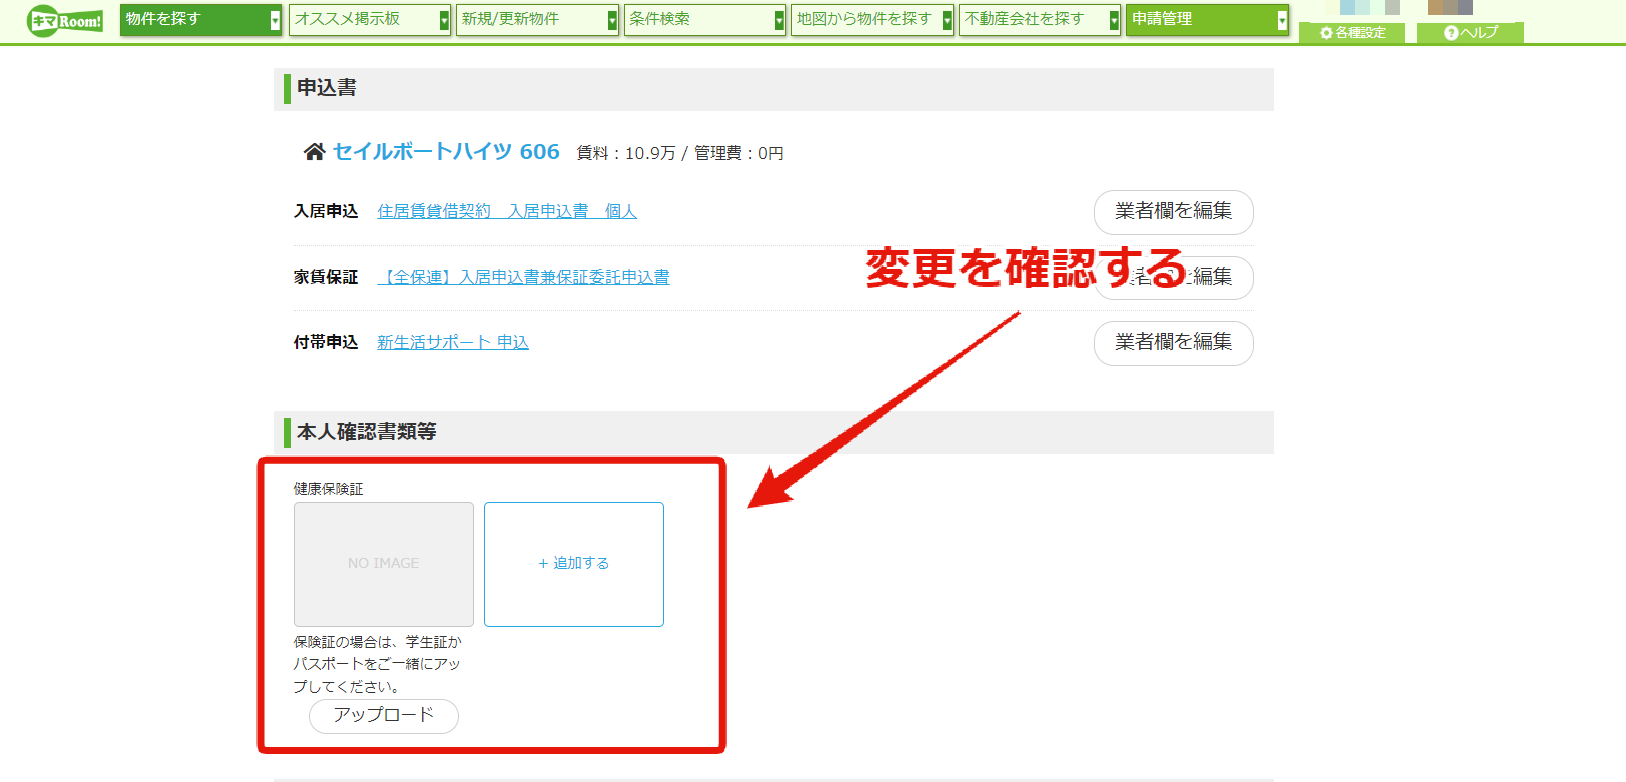Screen dimensions: 1626x782
Task: Open the 新生活サポート 申込 link
Action: click(453, 342)
